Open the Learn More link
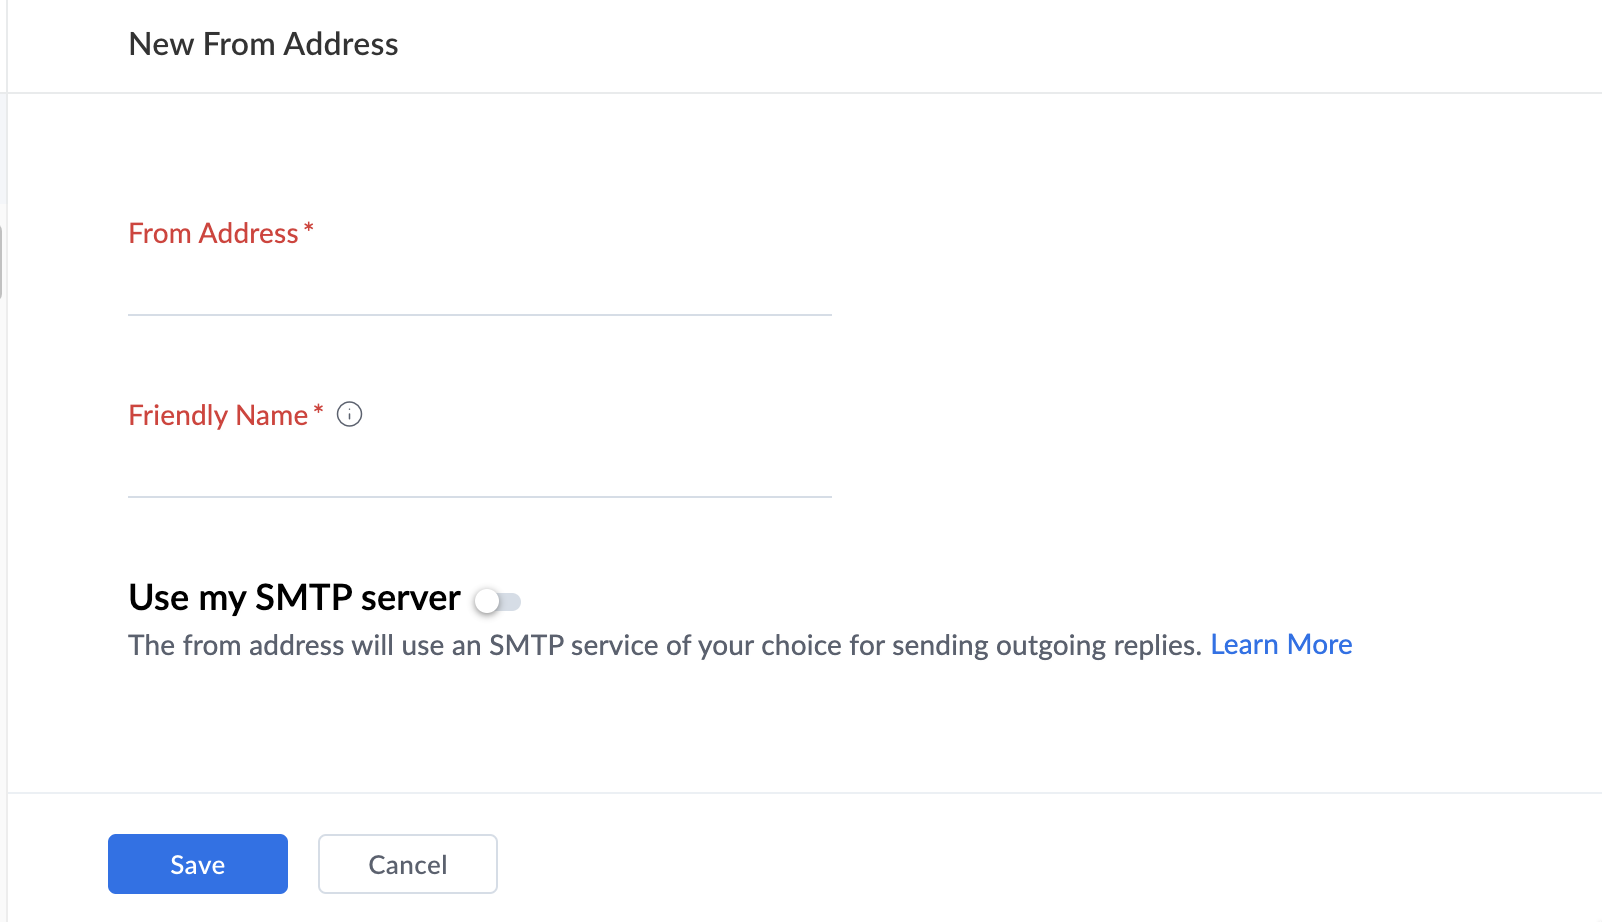 (x=1281, y=644)
